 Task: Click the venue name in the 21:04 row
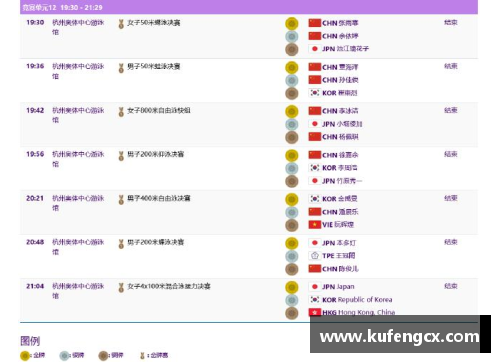(x=78, y=291)
